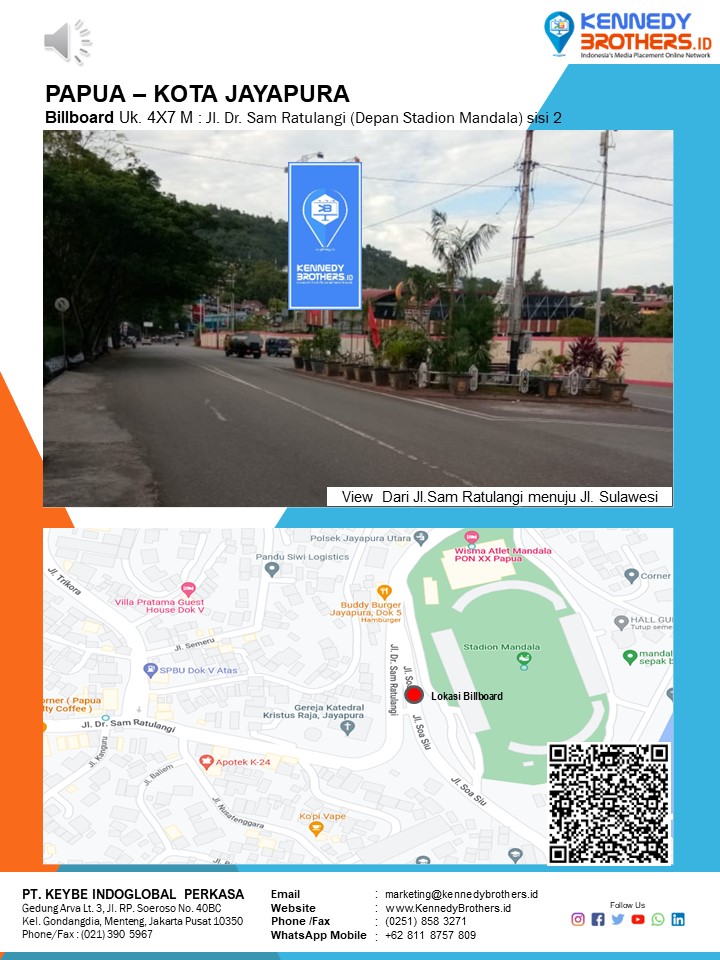Click the green mandala sepak pin

pos(629,658)
